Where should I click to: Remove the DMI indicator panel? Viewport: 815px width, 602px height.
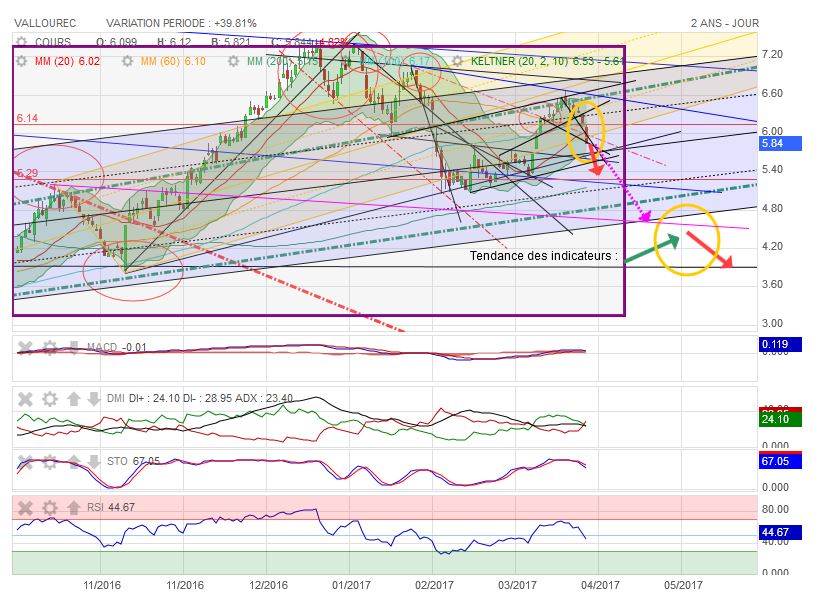click(25, 399)
